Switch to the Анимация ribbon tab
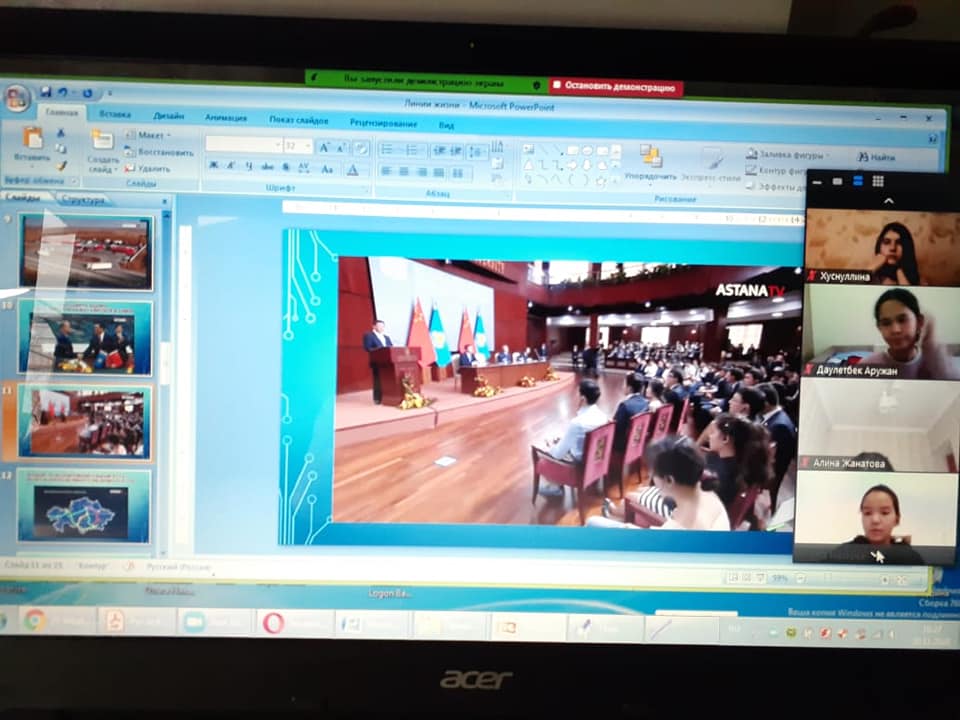 (226, 118)
